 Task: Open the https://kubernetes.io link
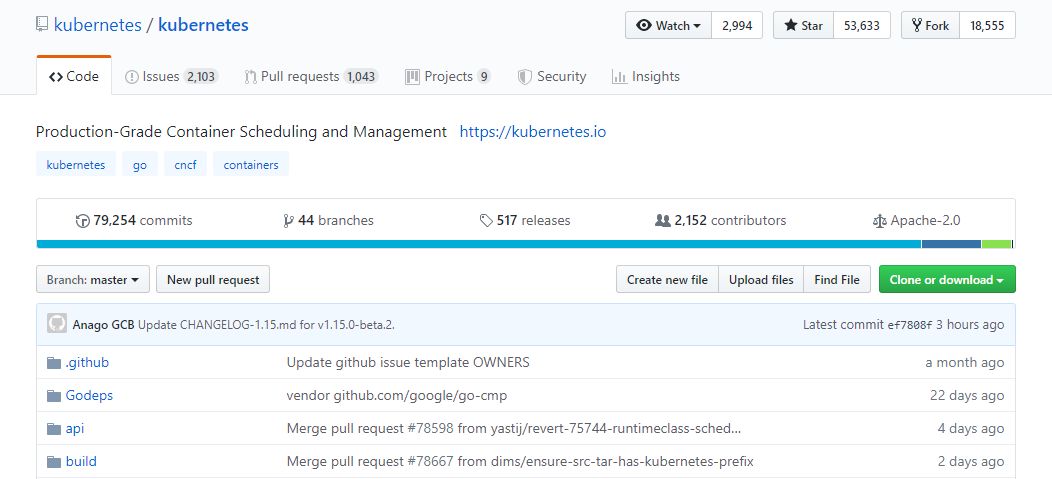[x=533, y=132]
